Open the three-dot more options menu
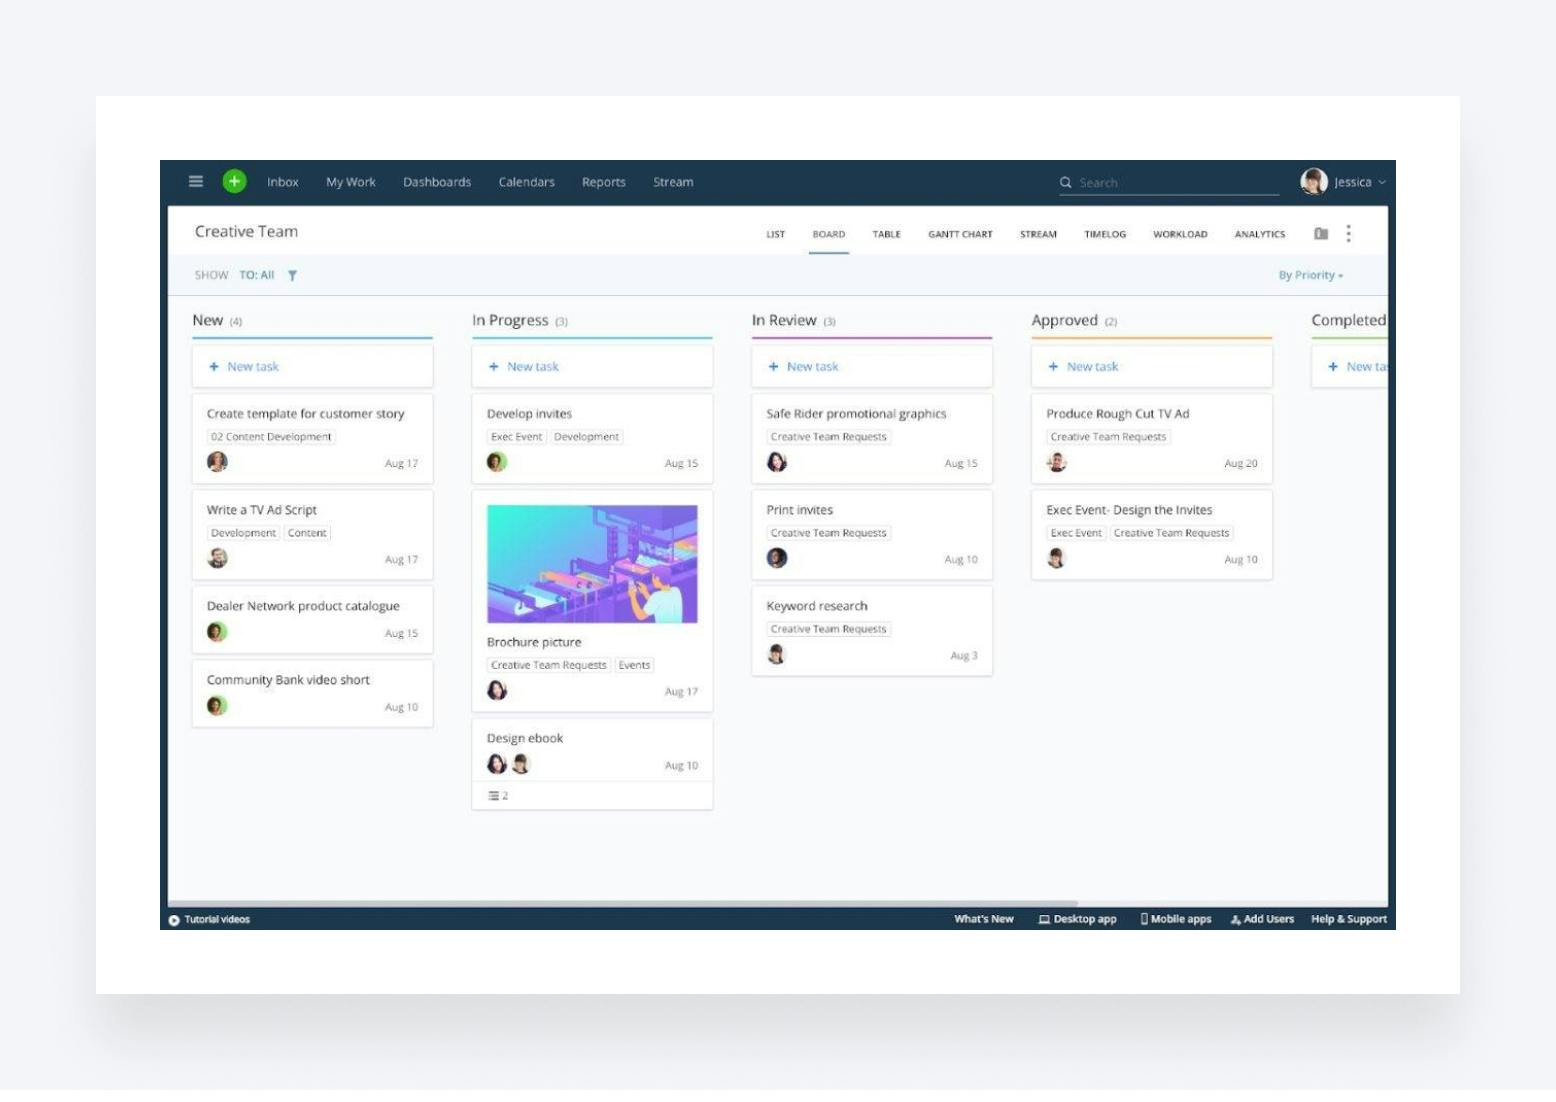The height and width of the screenshot is (1102, 1556). 1348,233
